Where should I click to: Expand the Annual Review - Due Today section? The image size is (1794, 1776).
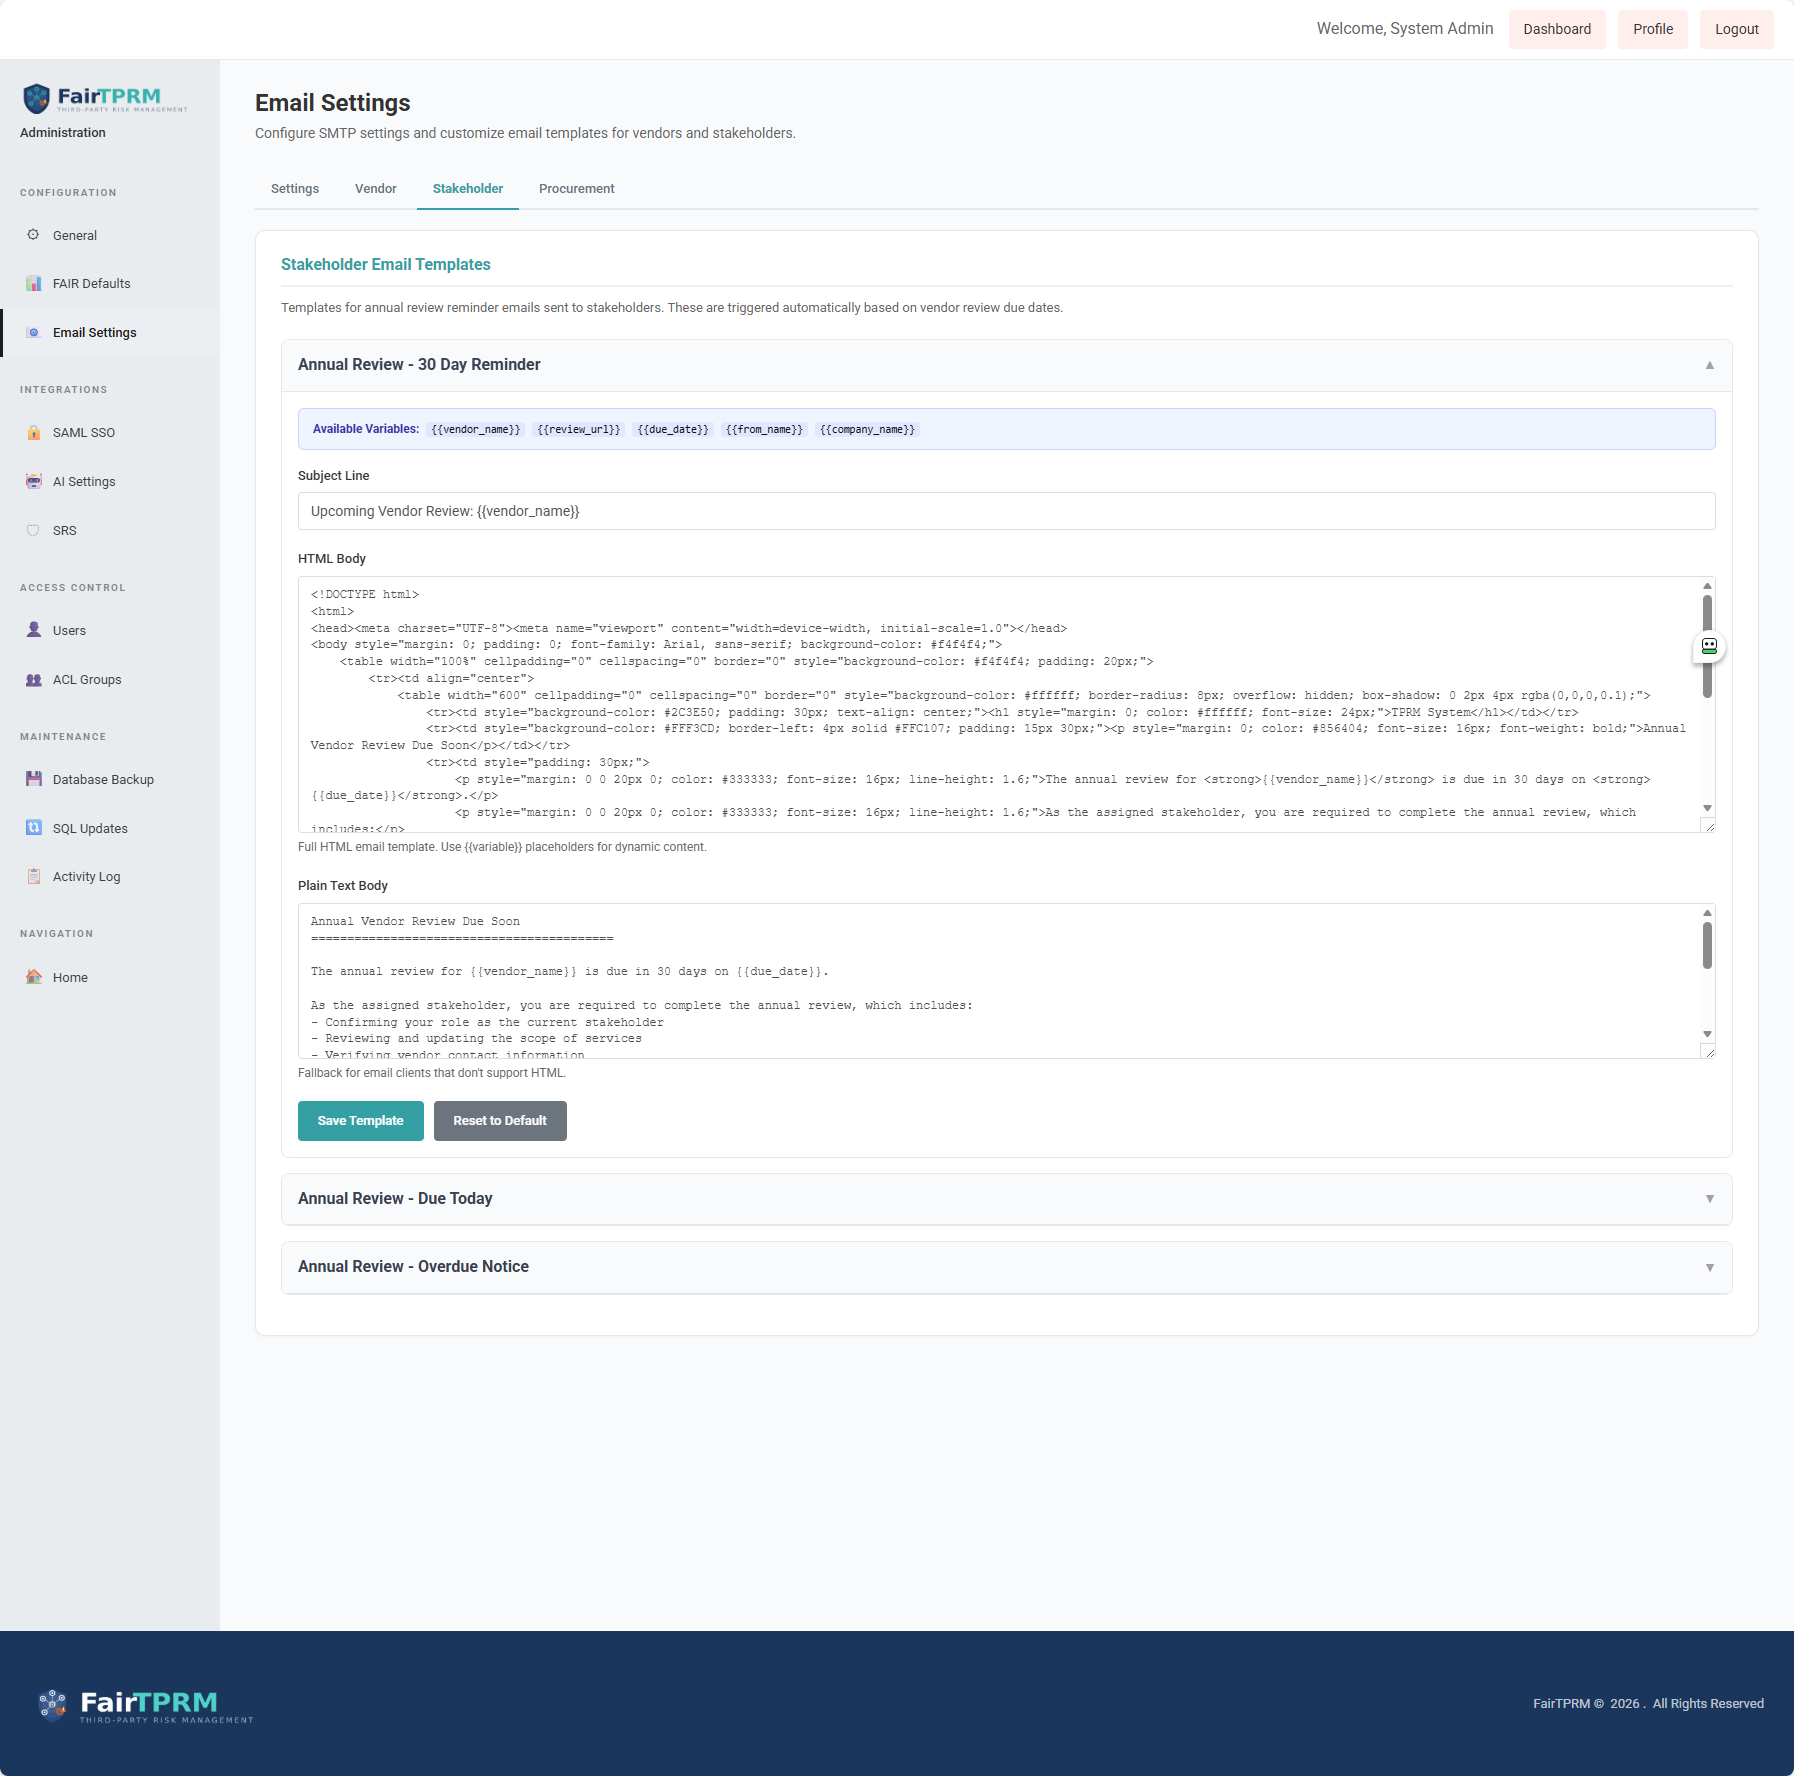point(1709,1199)
